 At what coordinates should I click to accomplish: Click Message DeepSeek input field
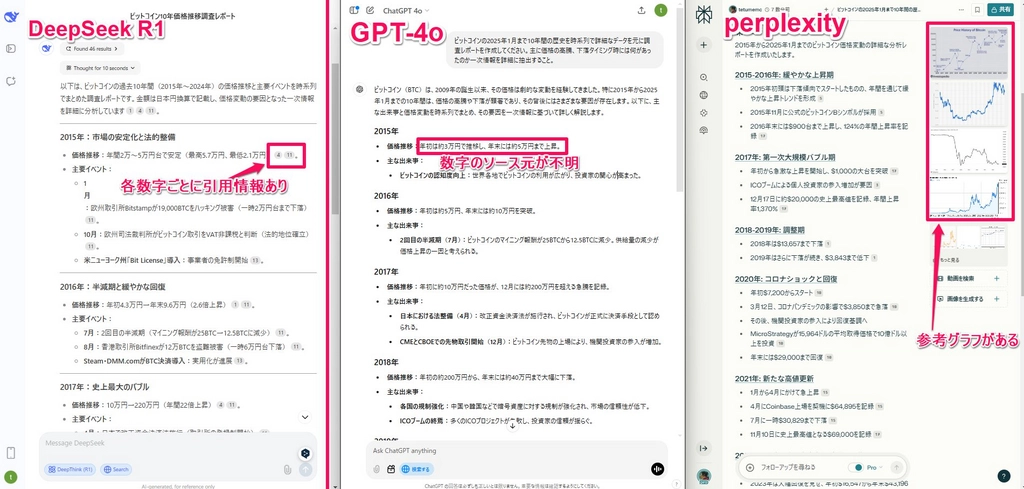click(x=163, y=443)
